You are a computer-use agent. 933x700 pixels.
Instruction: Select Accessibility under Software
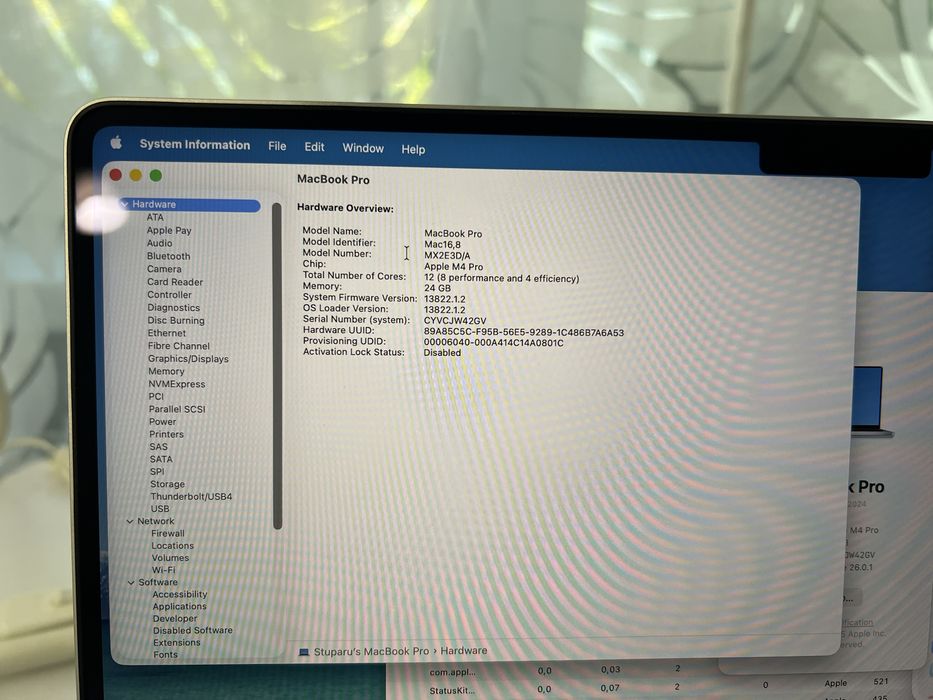pyautogui.click(x=180, y=595)
